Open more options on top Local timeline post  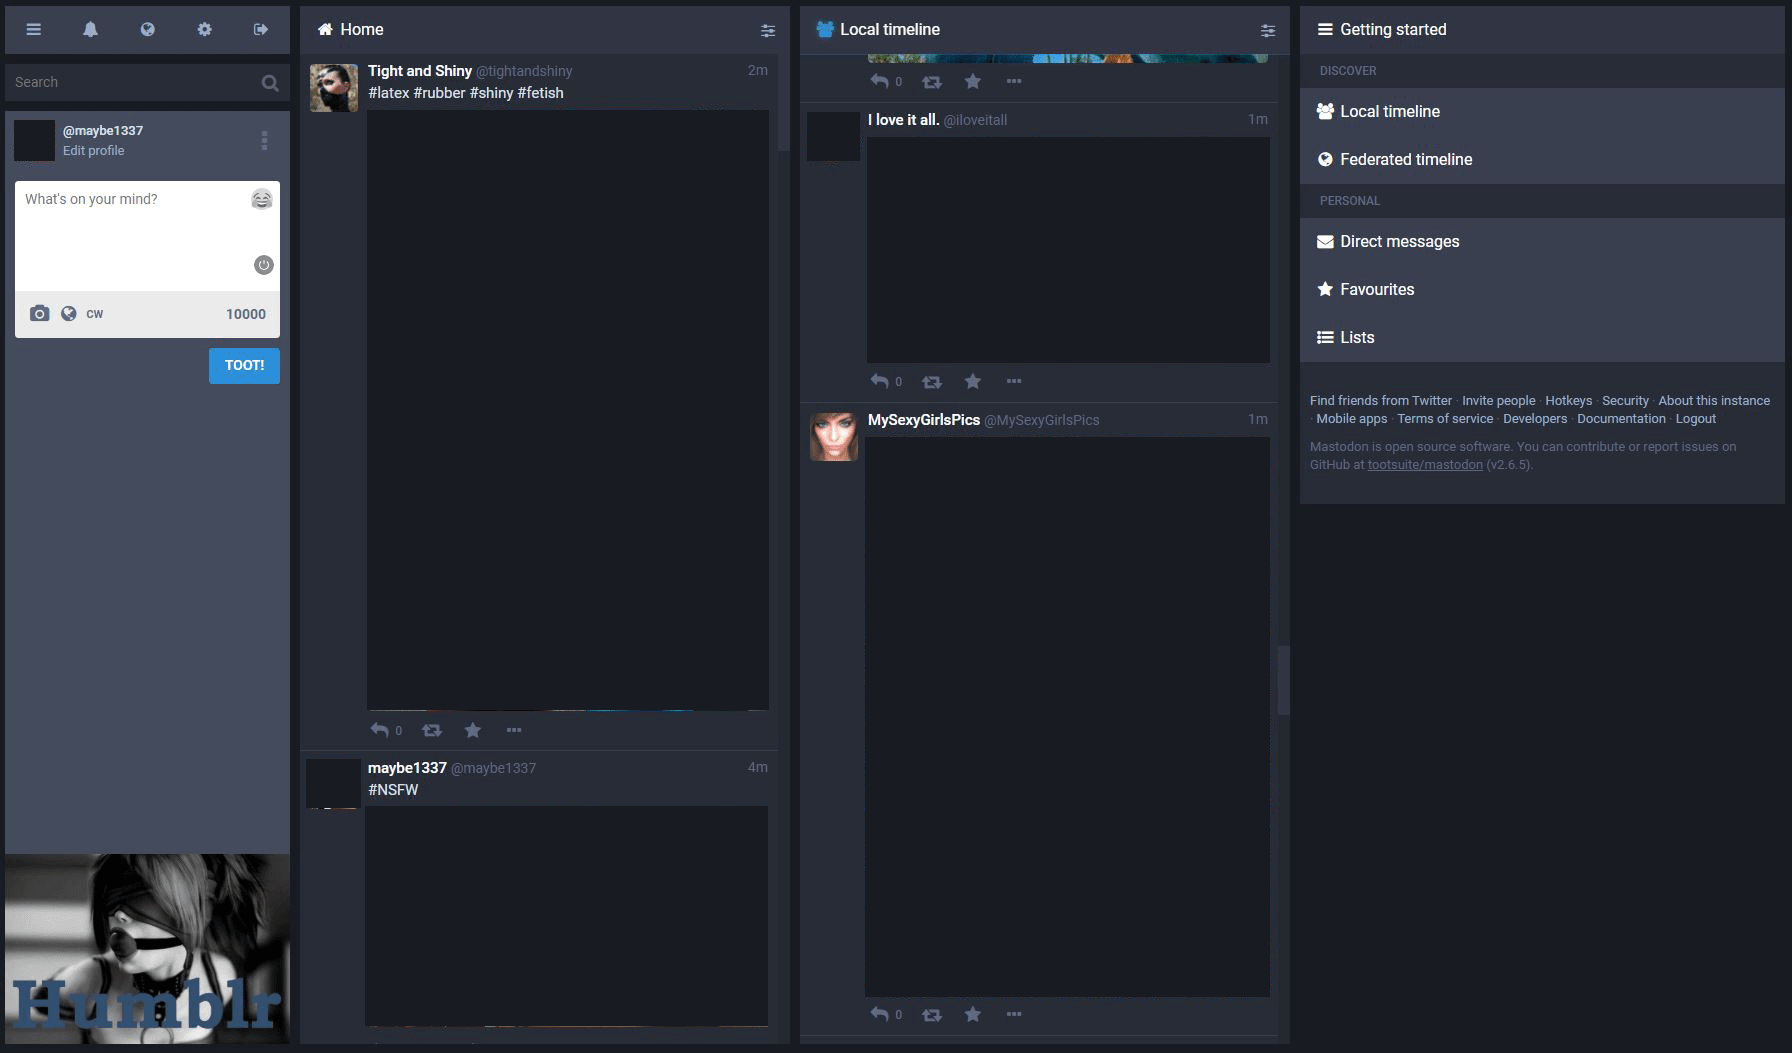point(1014,81)
